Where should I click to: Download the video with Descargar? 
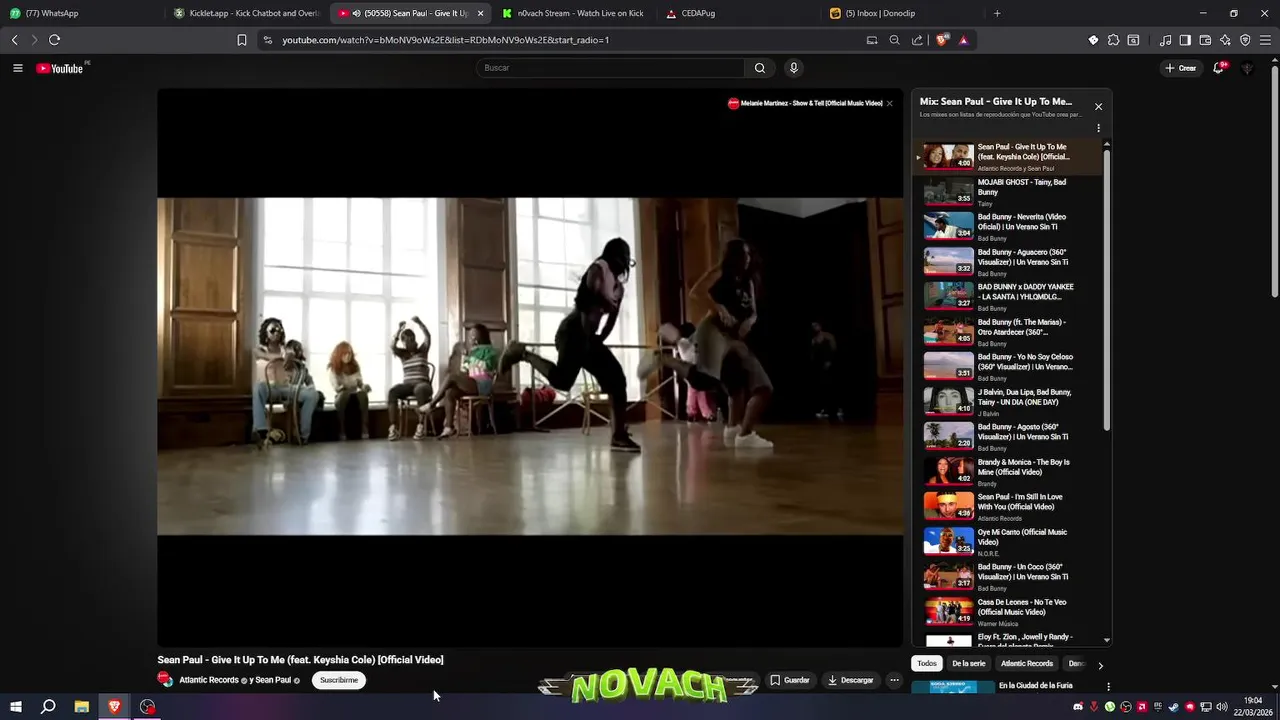click(x=851, y=680)
